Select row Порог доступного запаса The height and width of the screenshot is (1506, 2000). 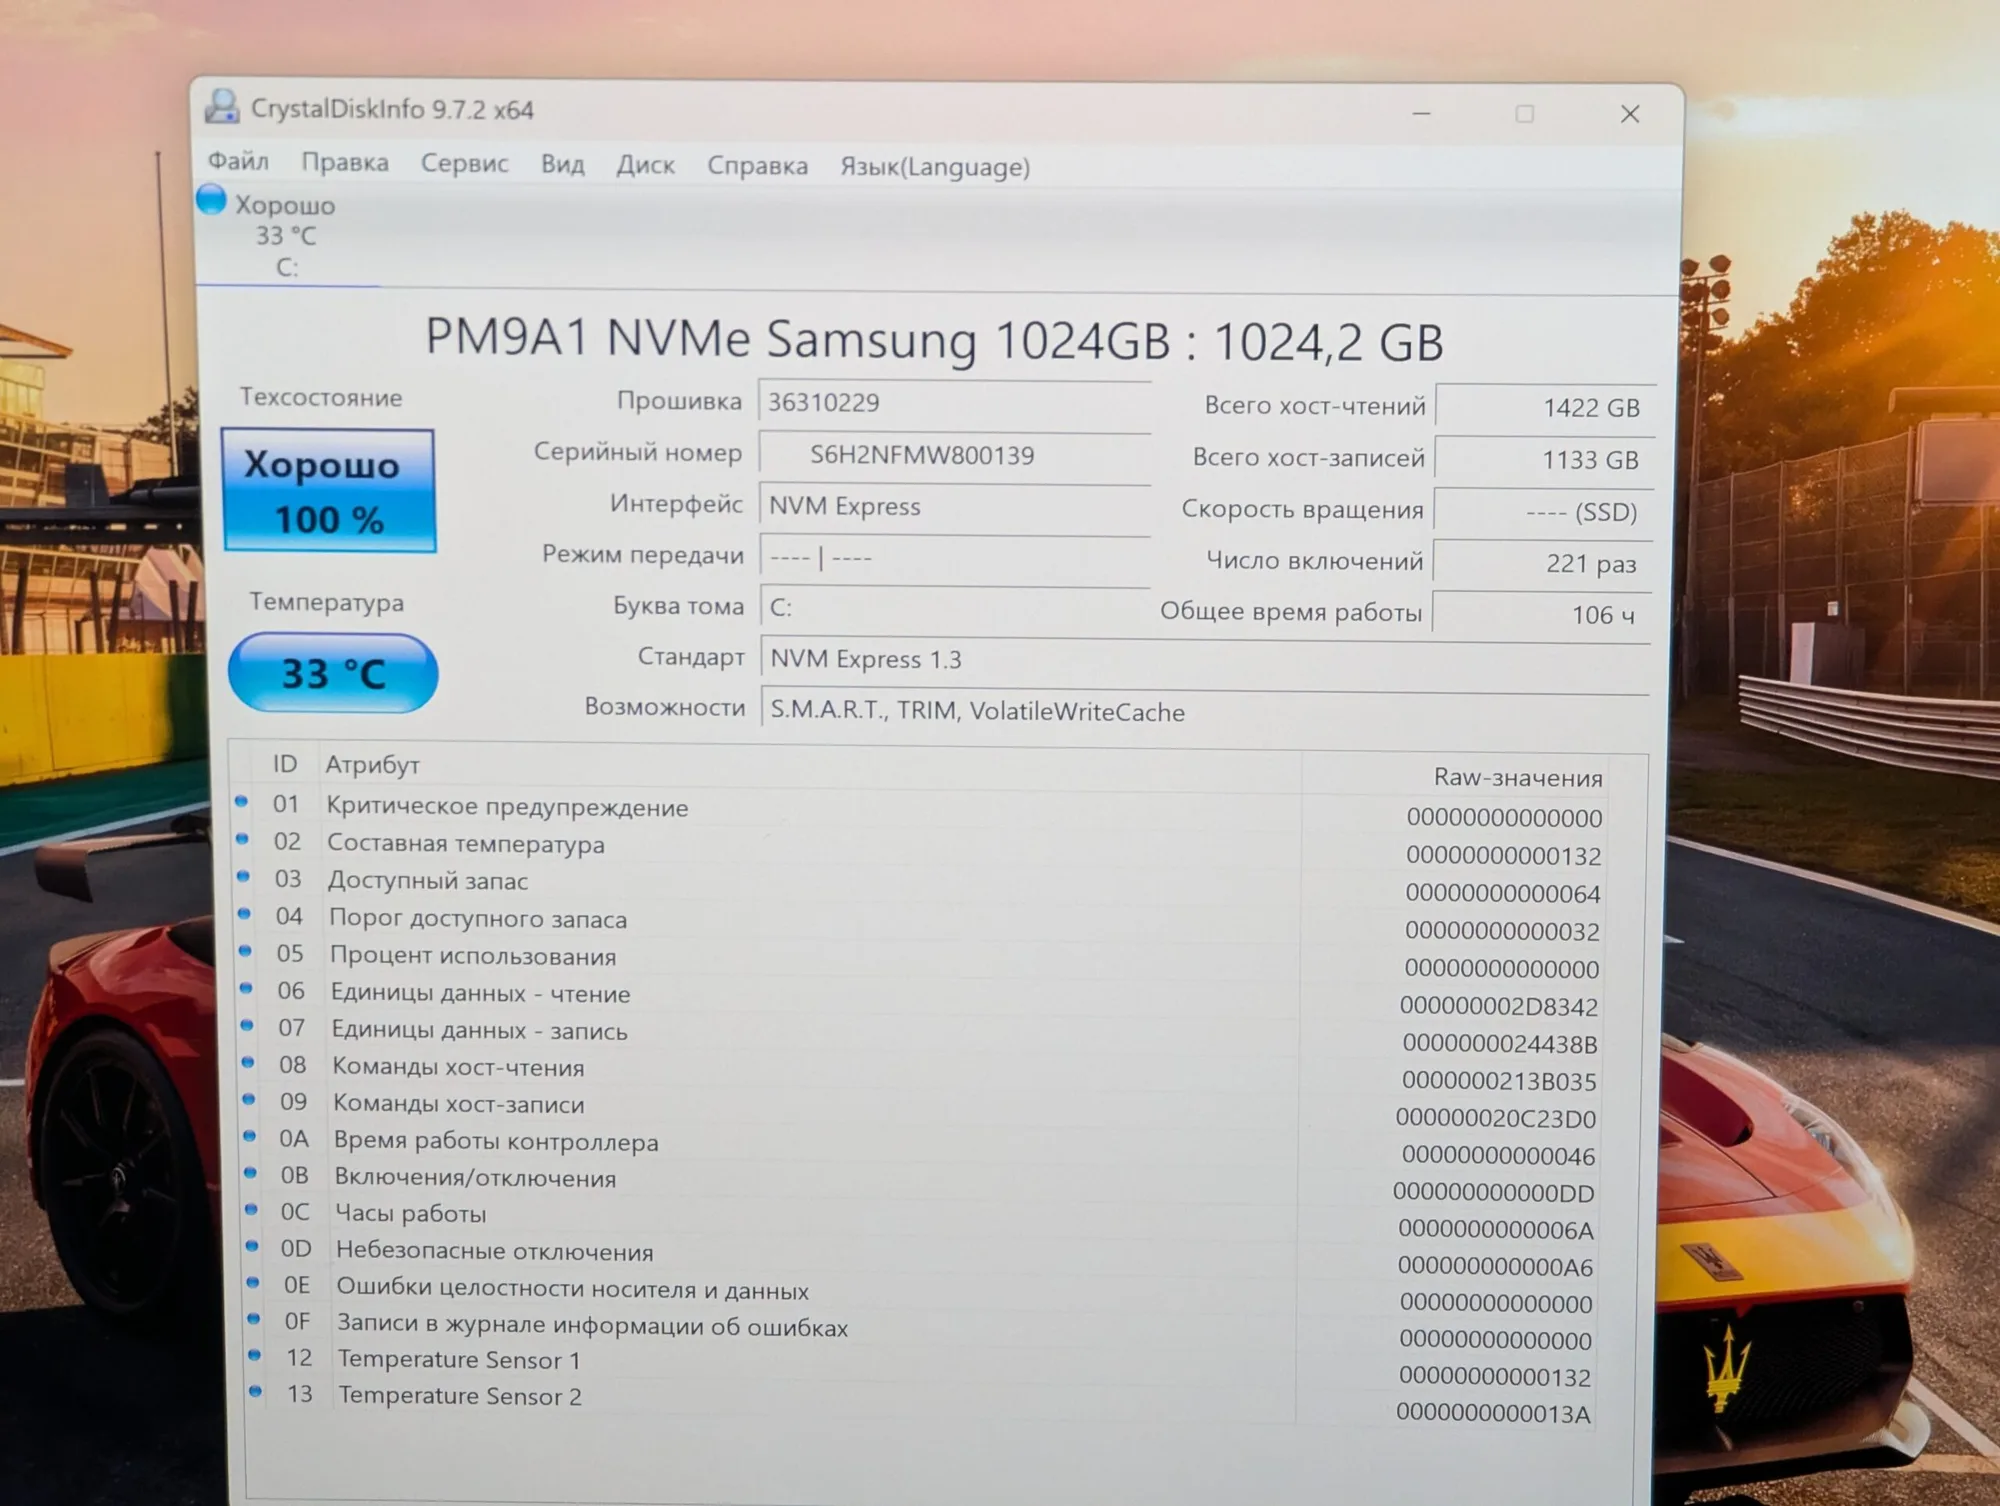point(920,923)
